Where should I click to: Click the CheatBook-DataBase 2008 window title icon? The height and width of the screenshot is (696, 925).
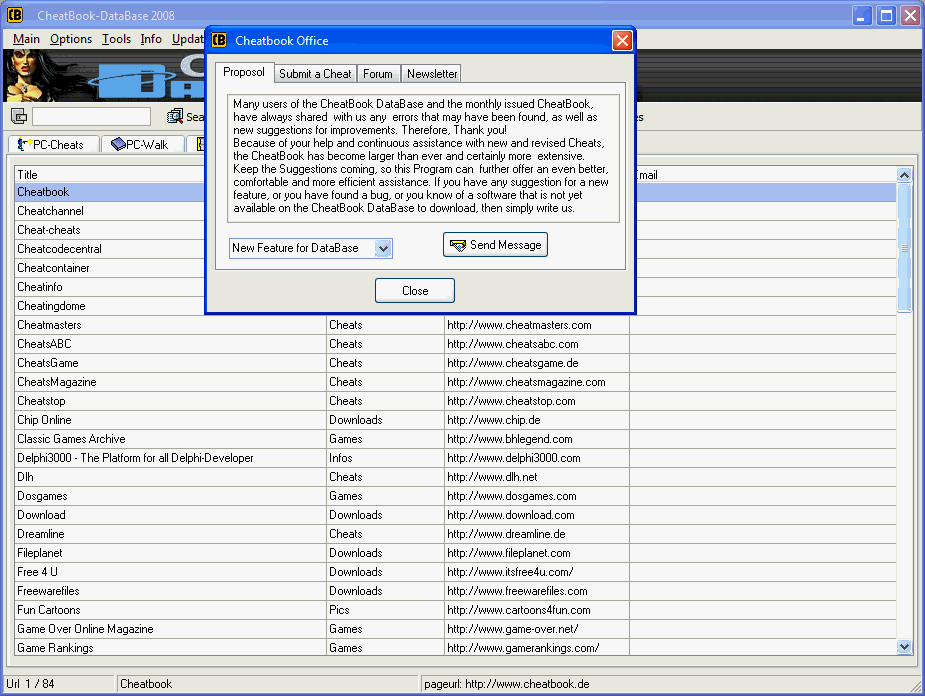click(15, 16)
